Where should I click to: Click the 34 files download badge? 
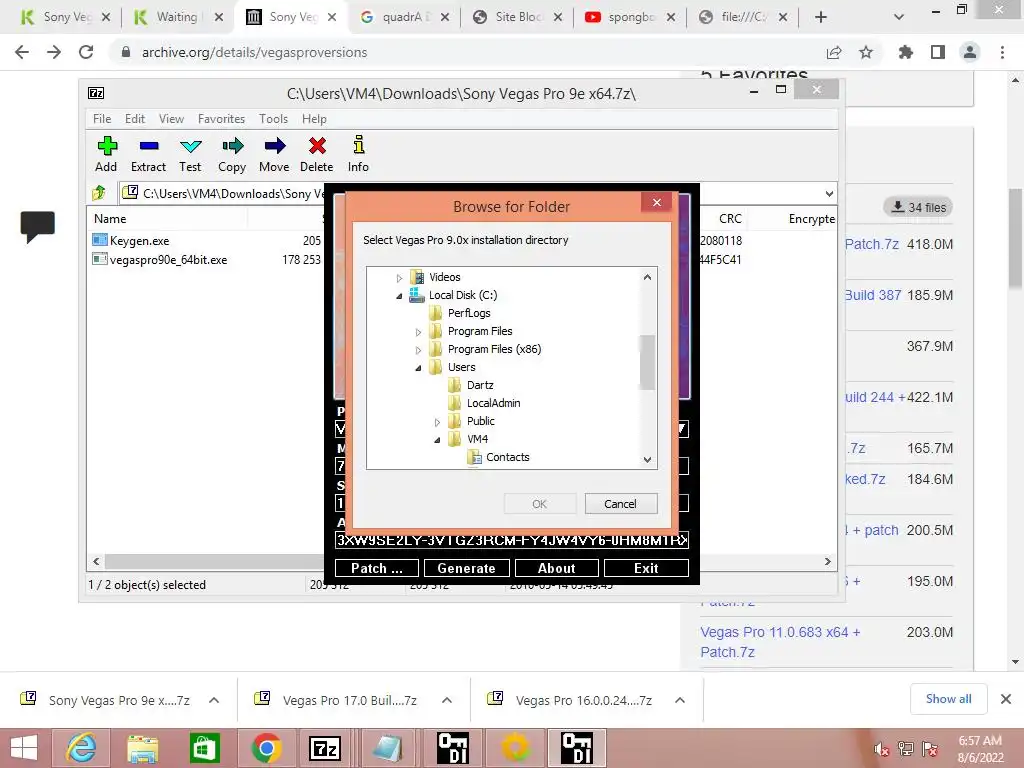tap(918, 207)
